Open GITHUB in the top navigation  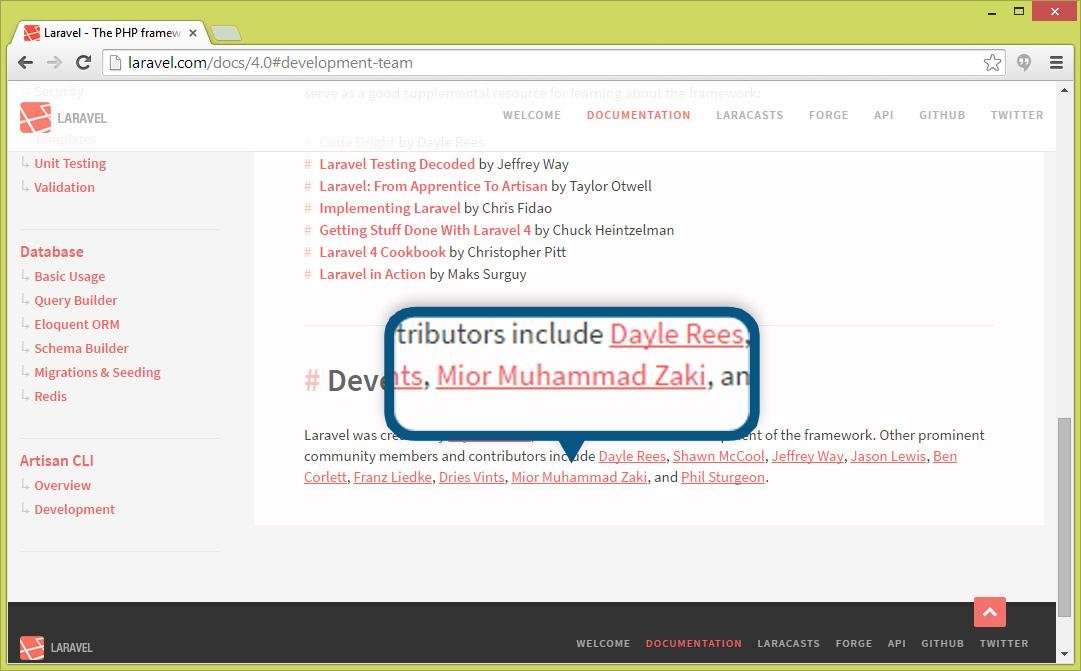942,115
